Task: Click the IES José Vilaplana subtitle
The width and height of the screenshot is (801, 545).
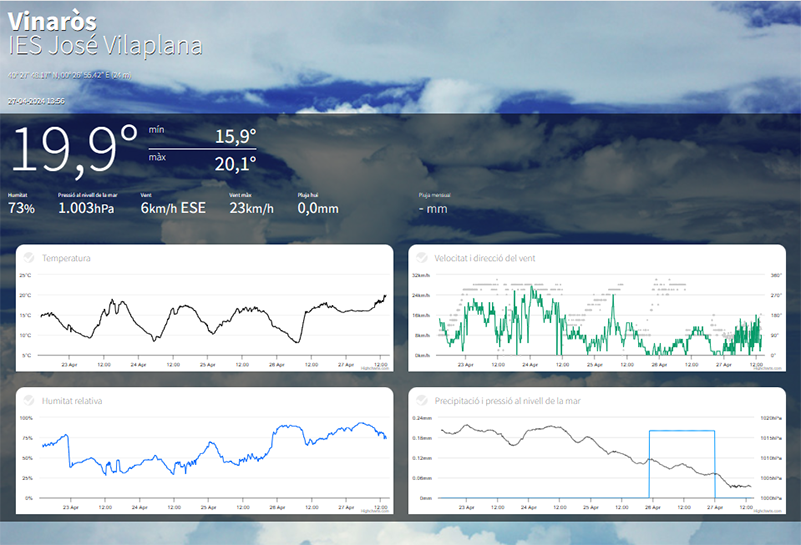Action: (x=105, y=46)
